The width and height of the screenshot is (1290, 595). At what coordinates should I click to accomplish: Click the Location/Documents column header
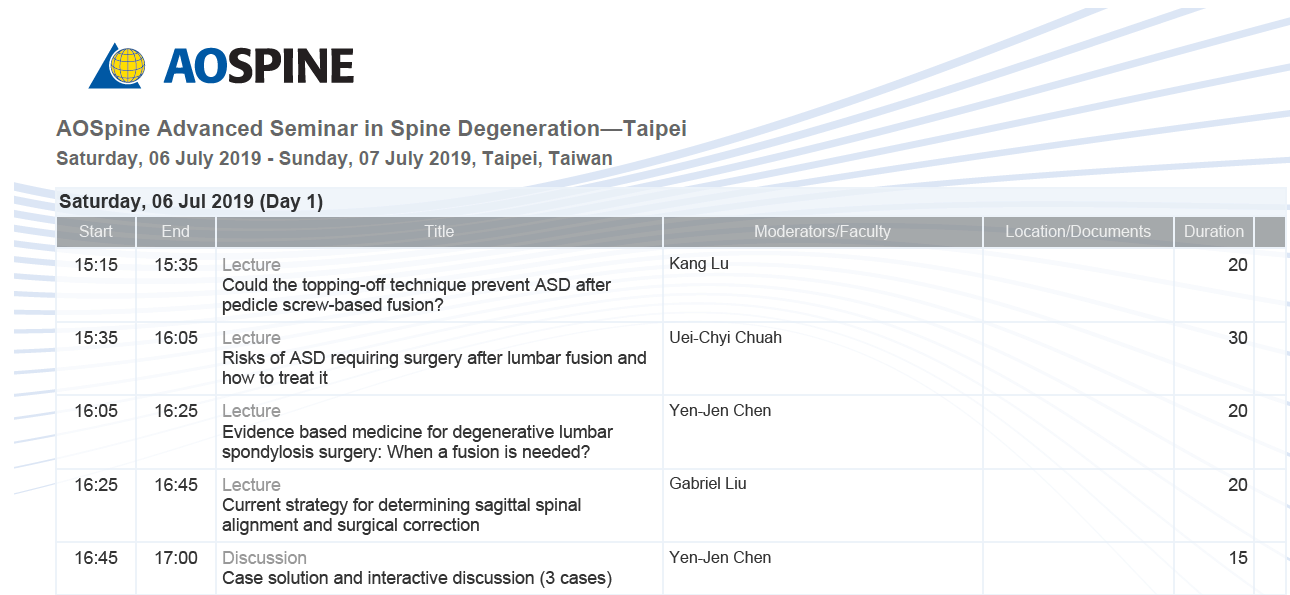point(1078,232)
